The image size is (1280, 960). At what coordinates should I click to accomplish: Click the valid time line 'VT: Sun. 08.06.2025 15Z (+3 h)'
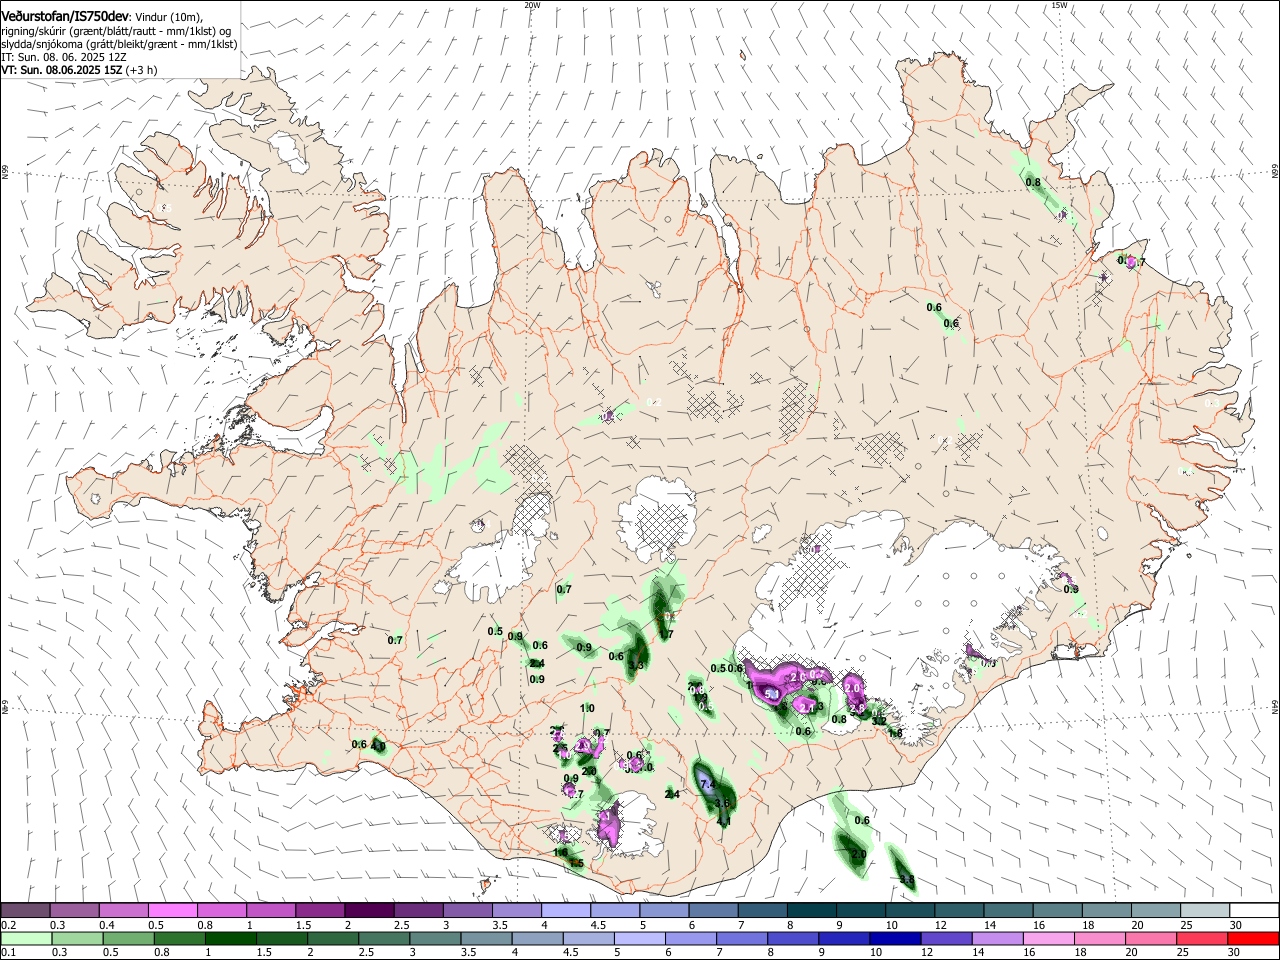[79, 70]
